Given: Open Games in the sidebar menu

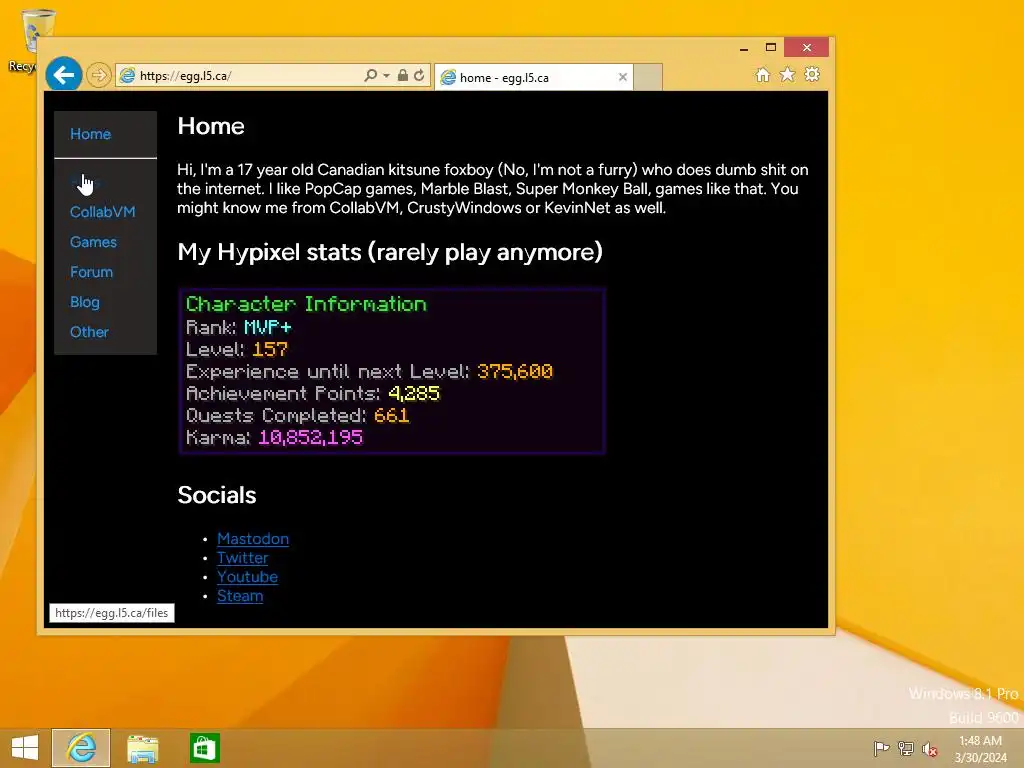Looking at the screenshot, I should pyautogui.click(x=93, y=242).
